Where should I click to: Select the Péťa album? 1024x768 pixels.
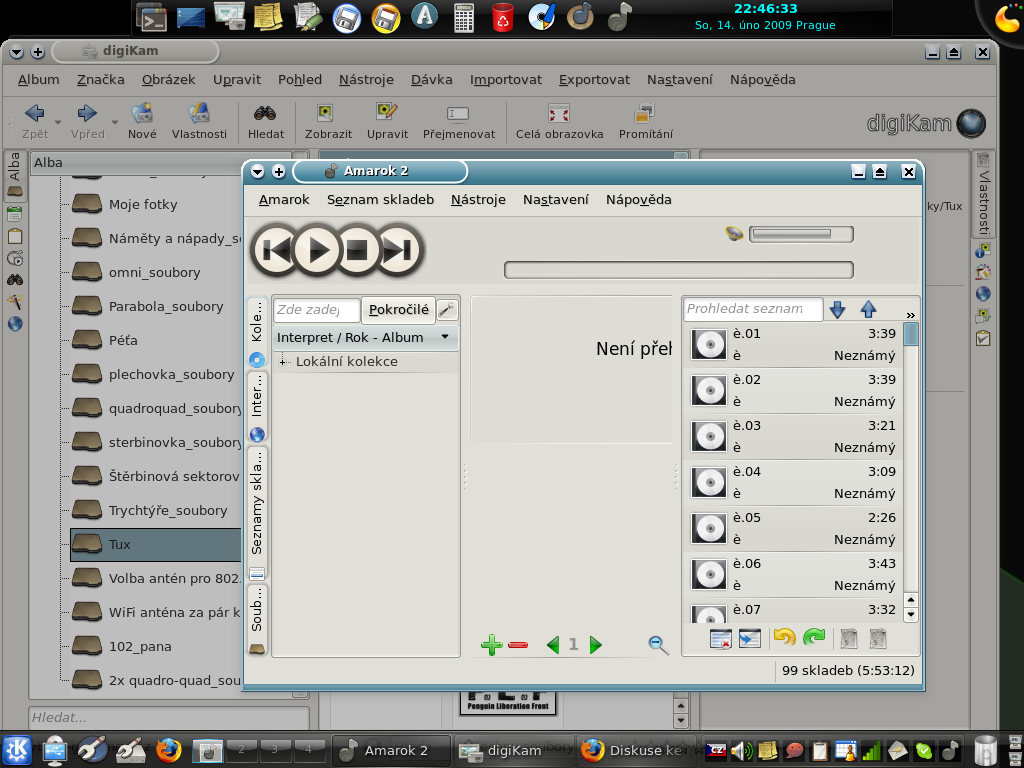[123, 340]
